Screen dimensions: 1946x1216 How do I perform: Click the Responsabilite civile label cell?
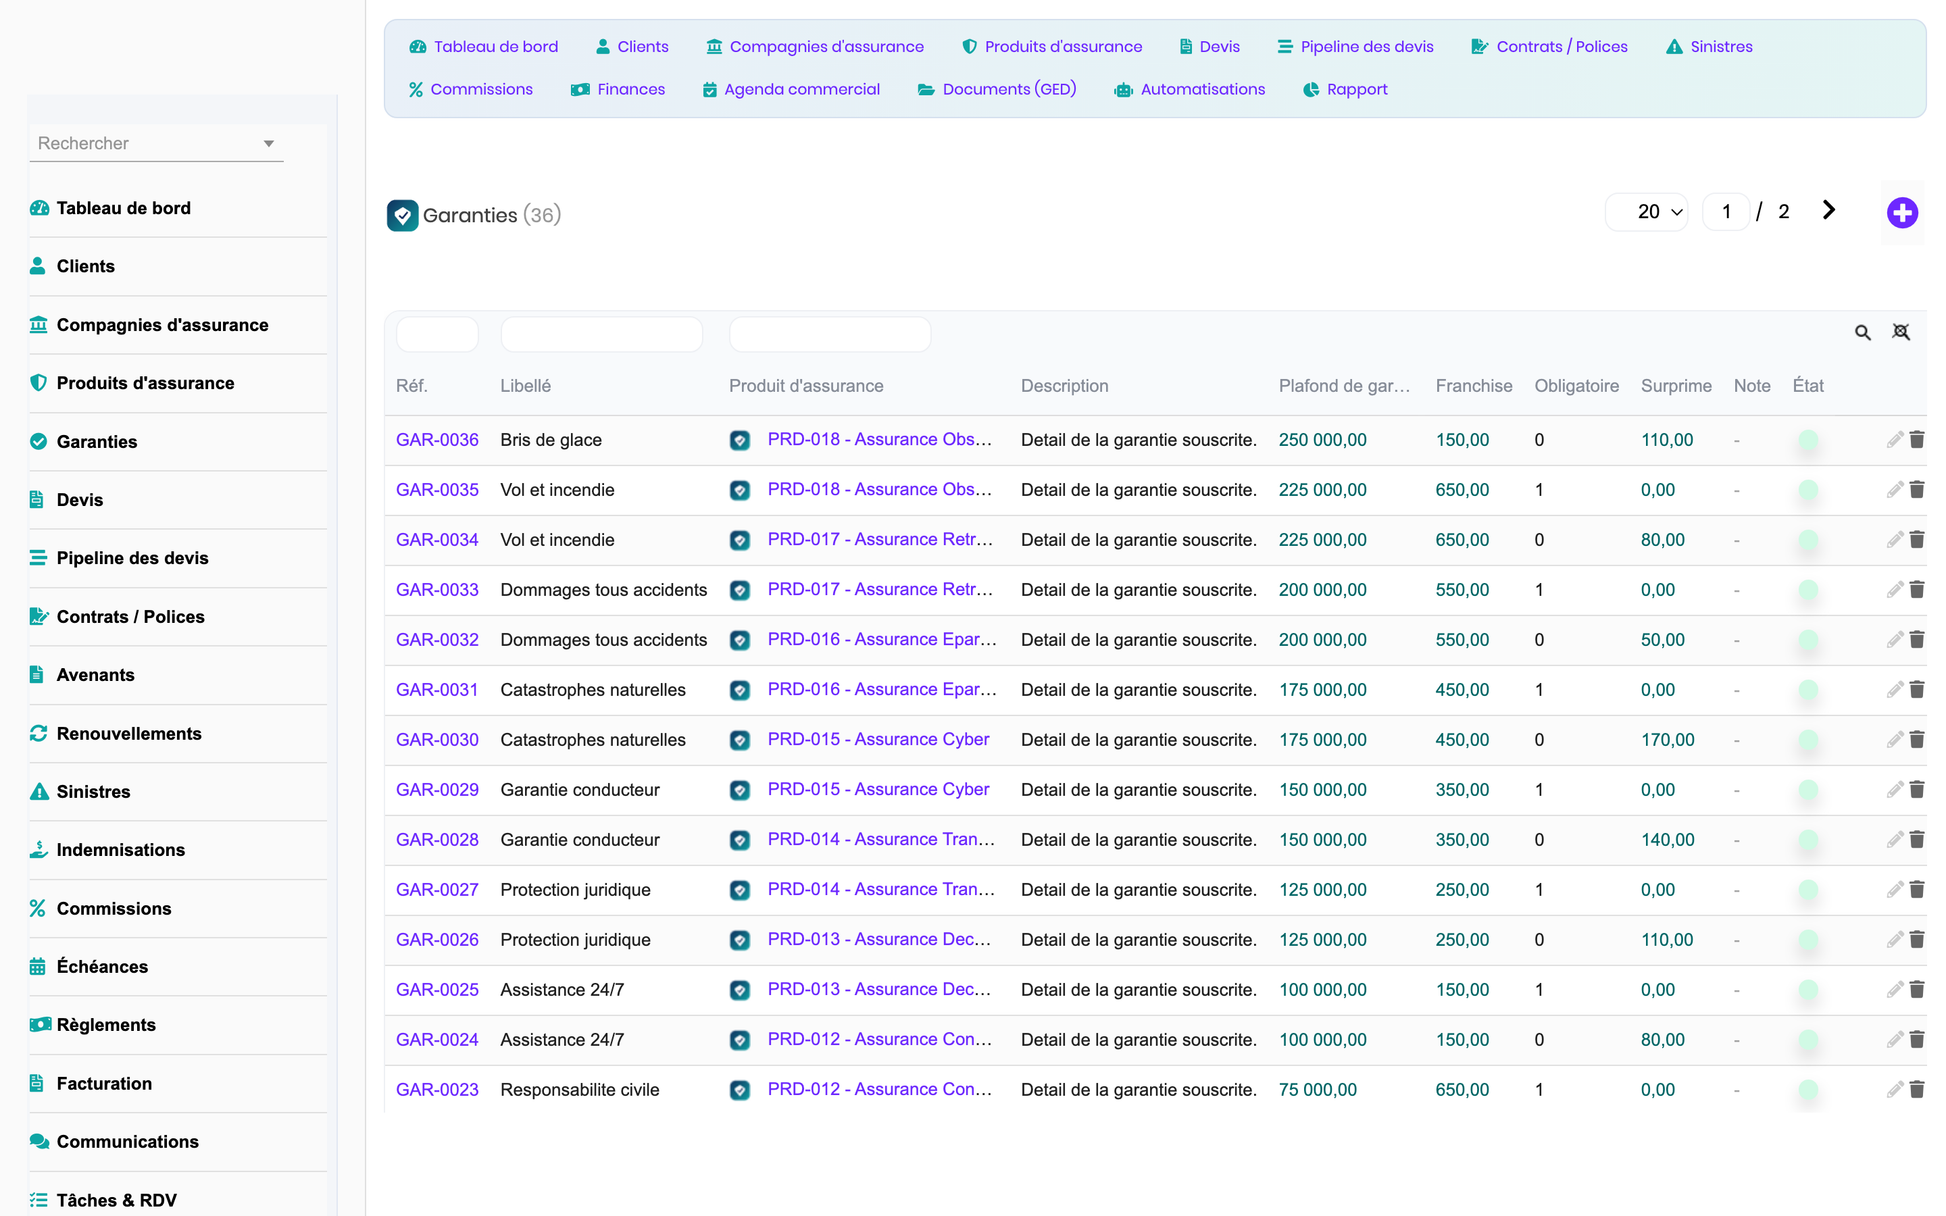[x=580, y=1090]
